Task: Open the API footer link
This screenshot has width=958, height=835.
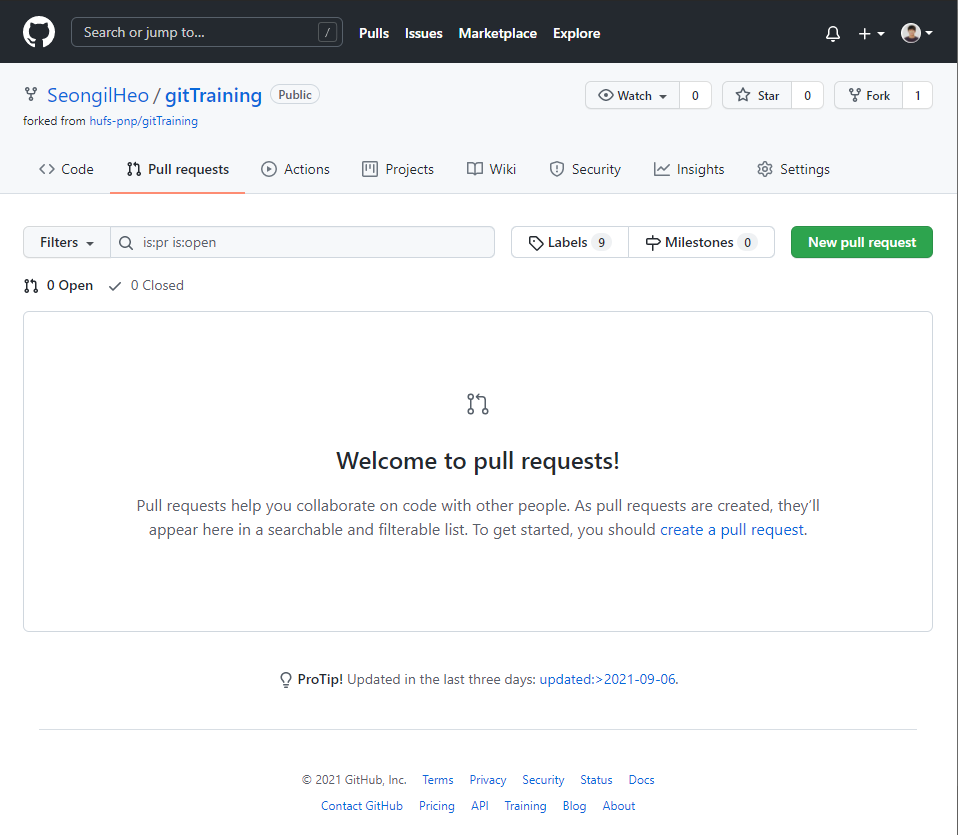Action: coord(480,806)
